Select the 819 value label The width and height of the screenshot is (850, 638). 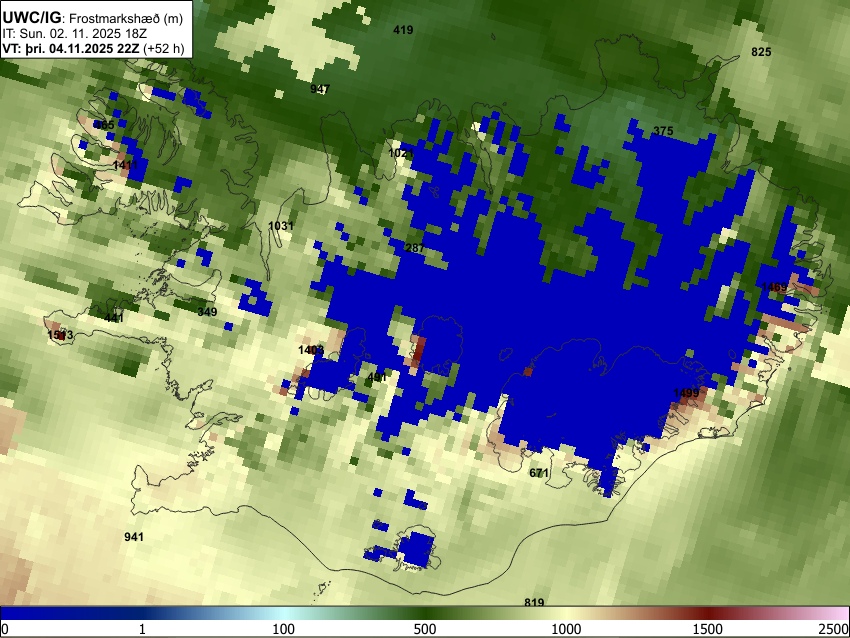tap(534, 602)
